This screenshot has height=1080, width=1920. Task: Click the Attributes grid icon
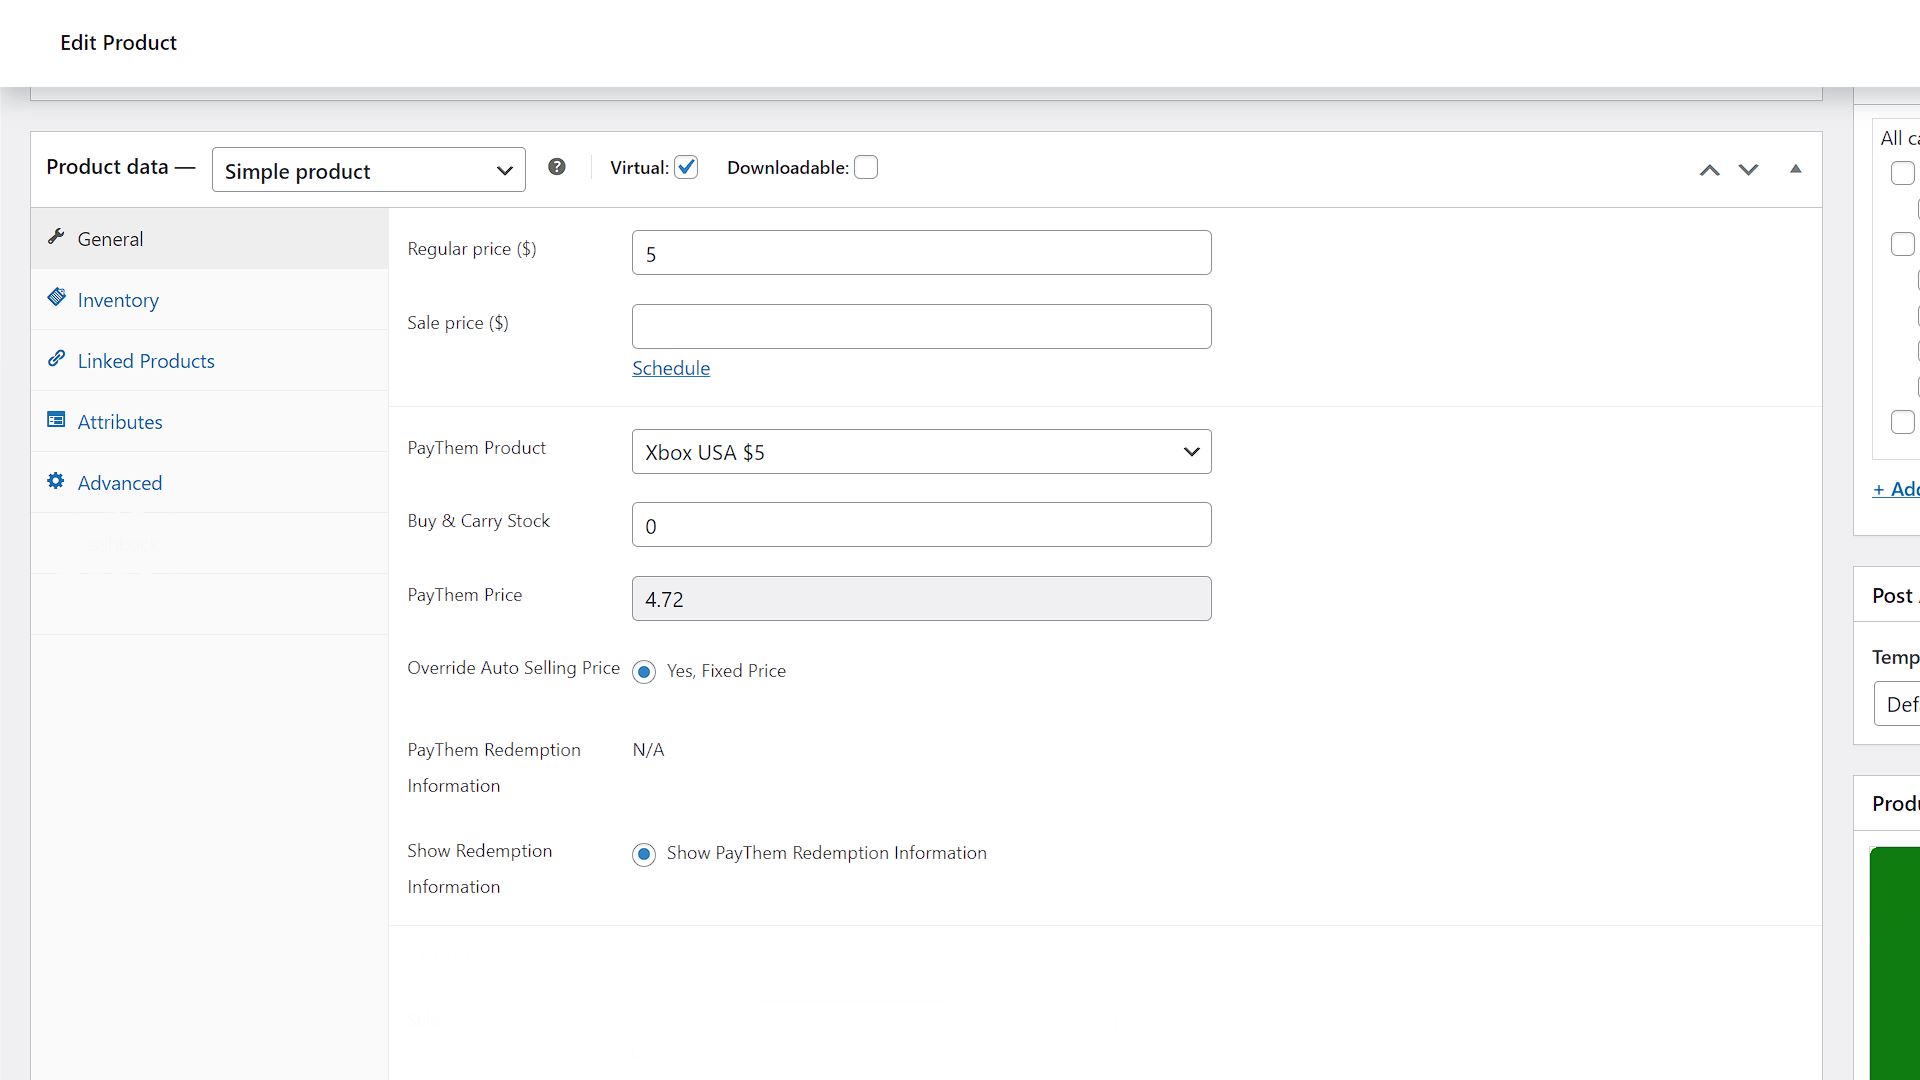click(55, 419)
